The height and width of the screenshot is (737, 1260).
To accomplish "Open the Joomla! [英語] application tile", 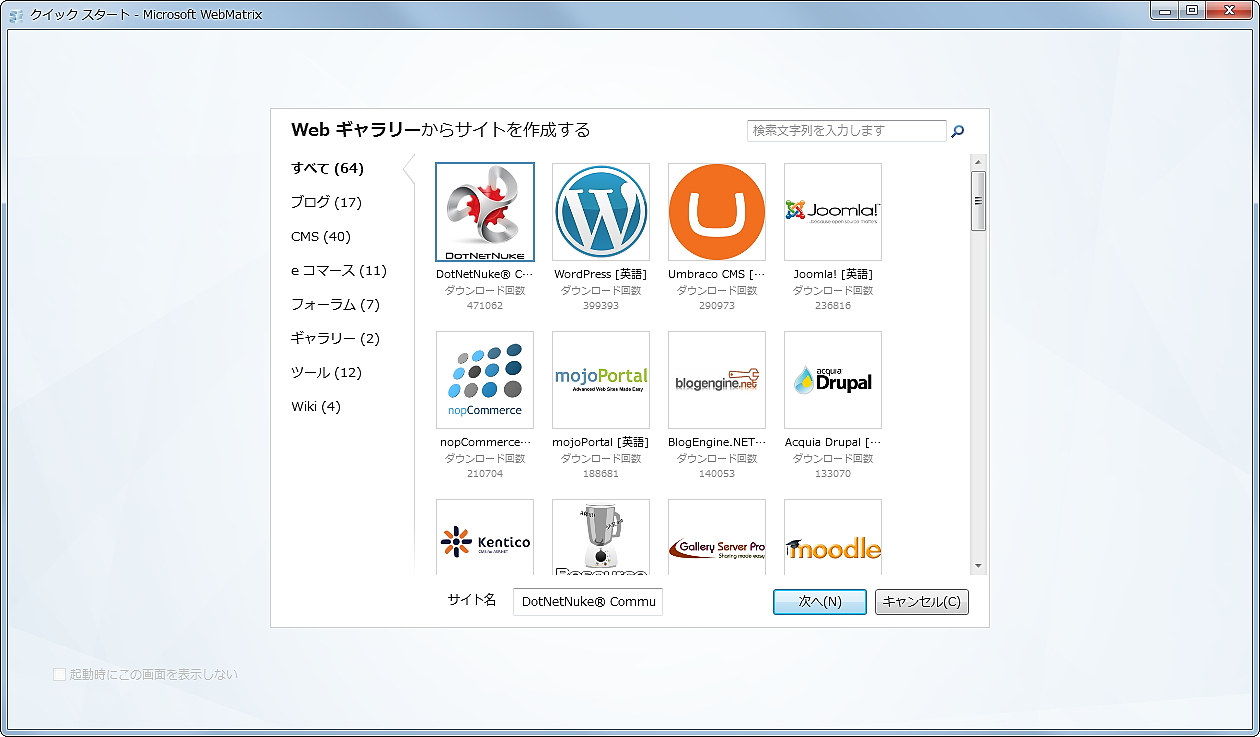I will click(832, 212).
